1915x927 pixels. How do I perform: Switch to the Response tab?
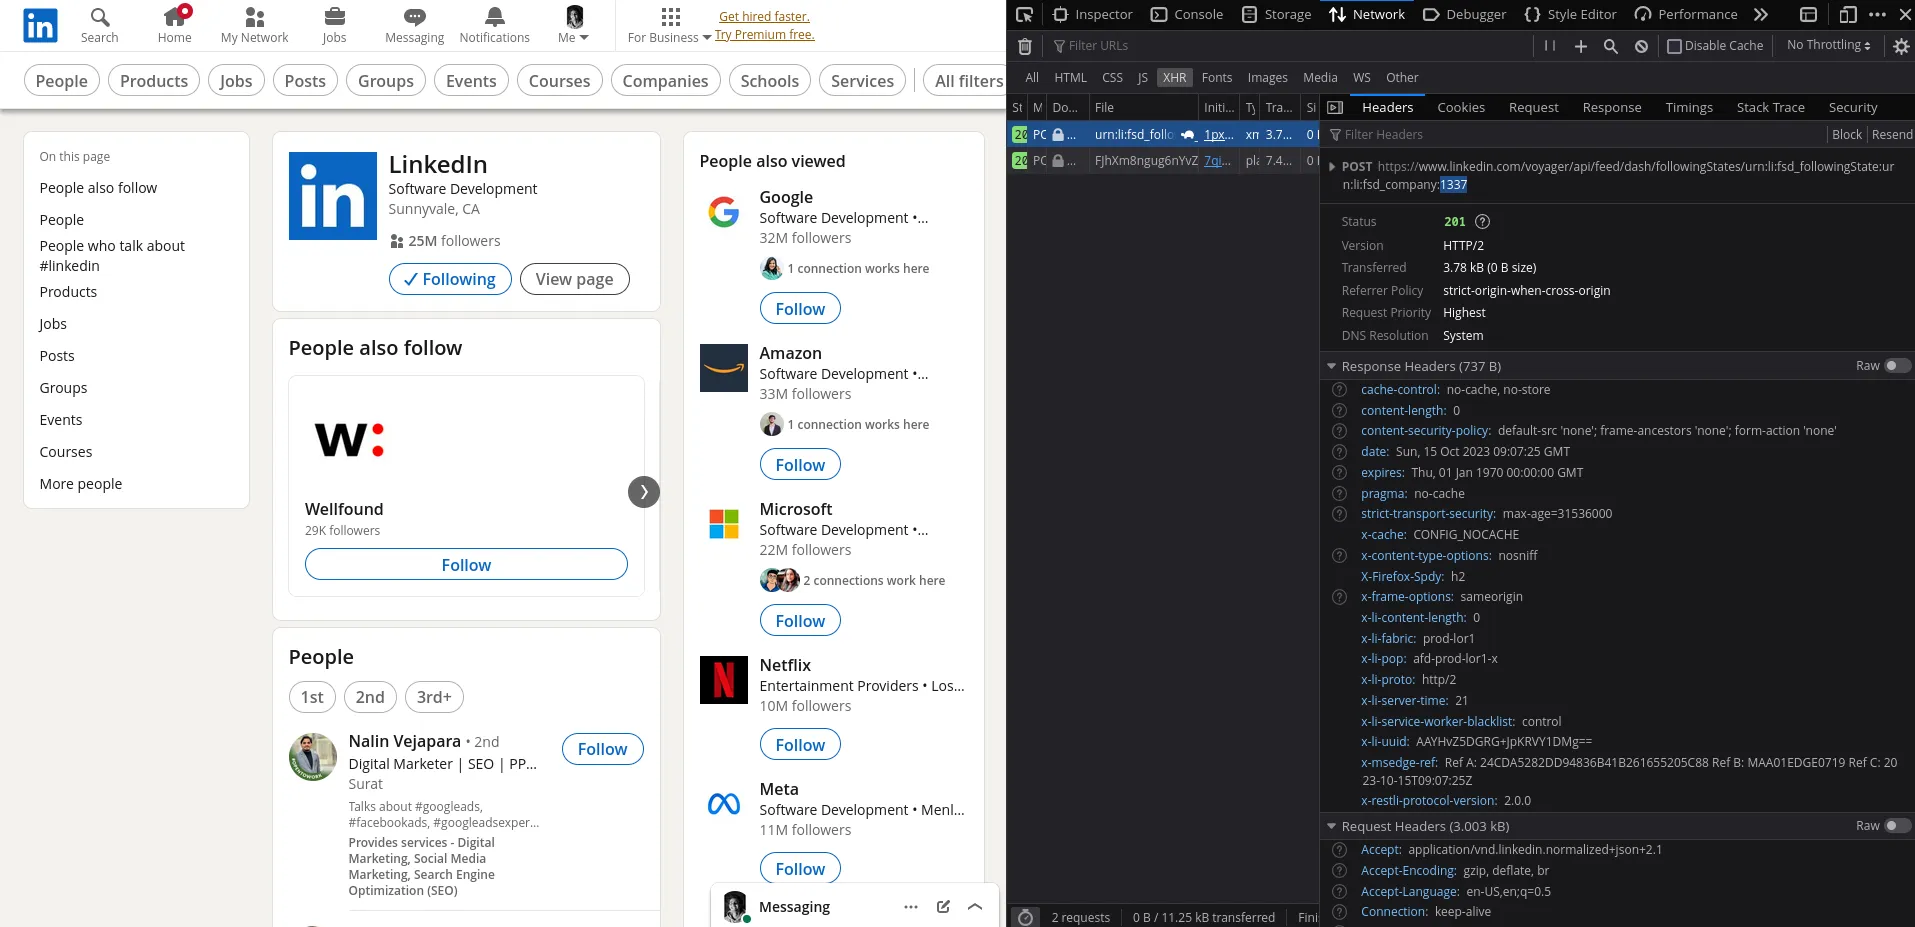coord(1612,107)
